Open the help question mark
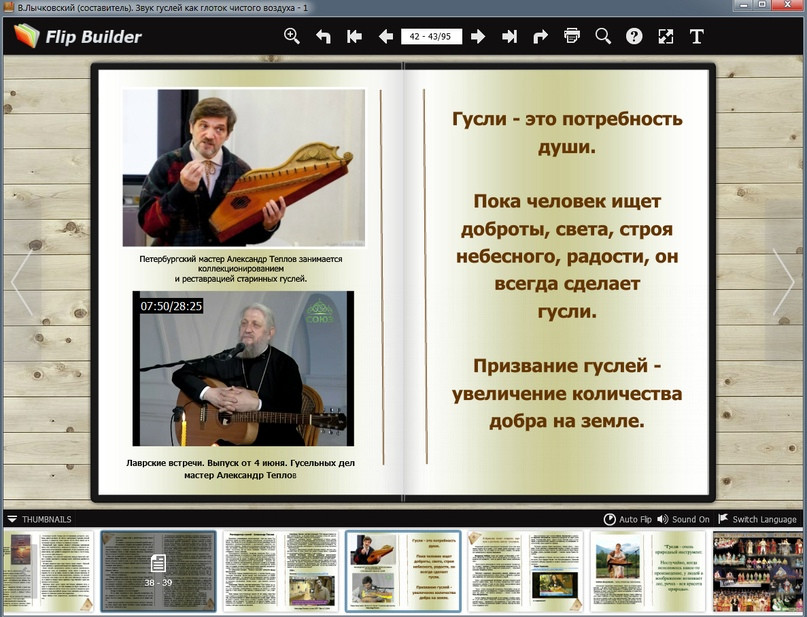Image resolution: width=807 pixels, height=617 pixels. [634, 37]
